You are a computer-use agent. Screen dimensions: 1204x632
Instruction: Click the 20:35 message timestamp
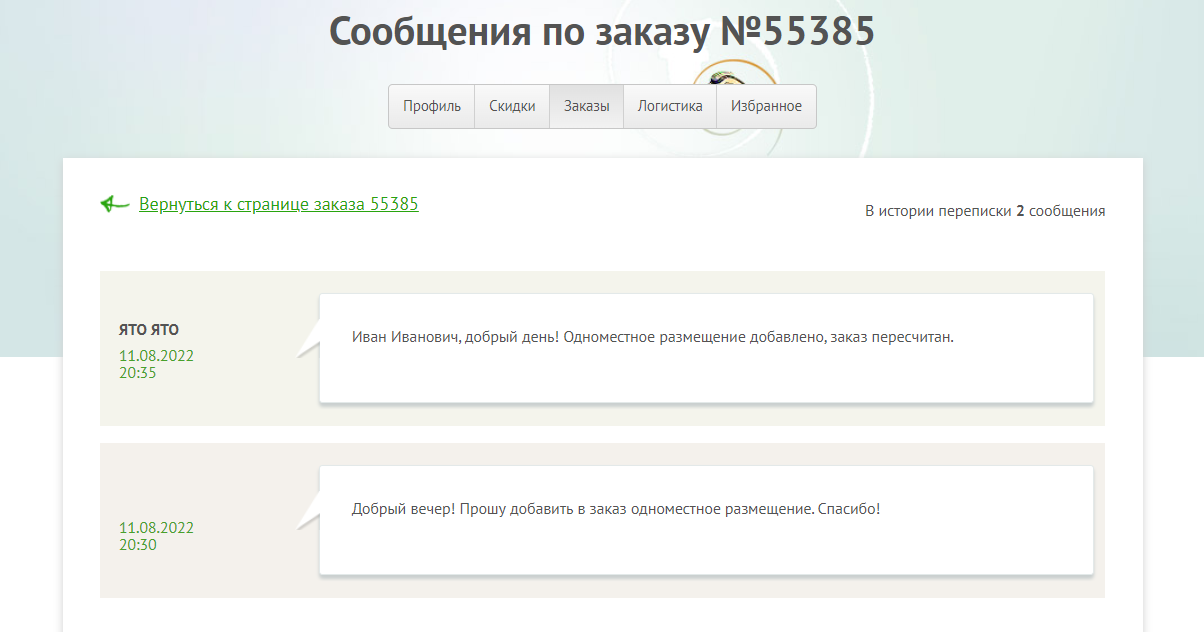(x=138, y=373)
